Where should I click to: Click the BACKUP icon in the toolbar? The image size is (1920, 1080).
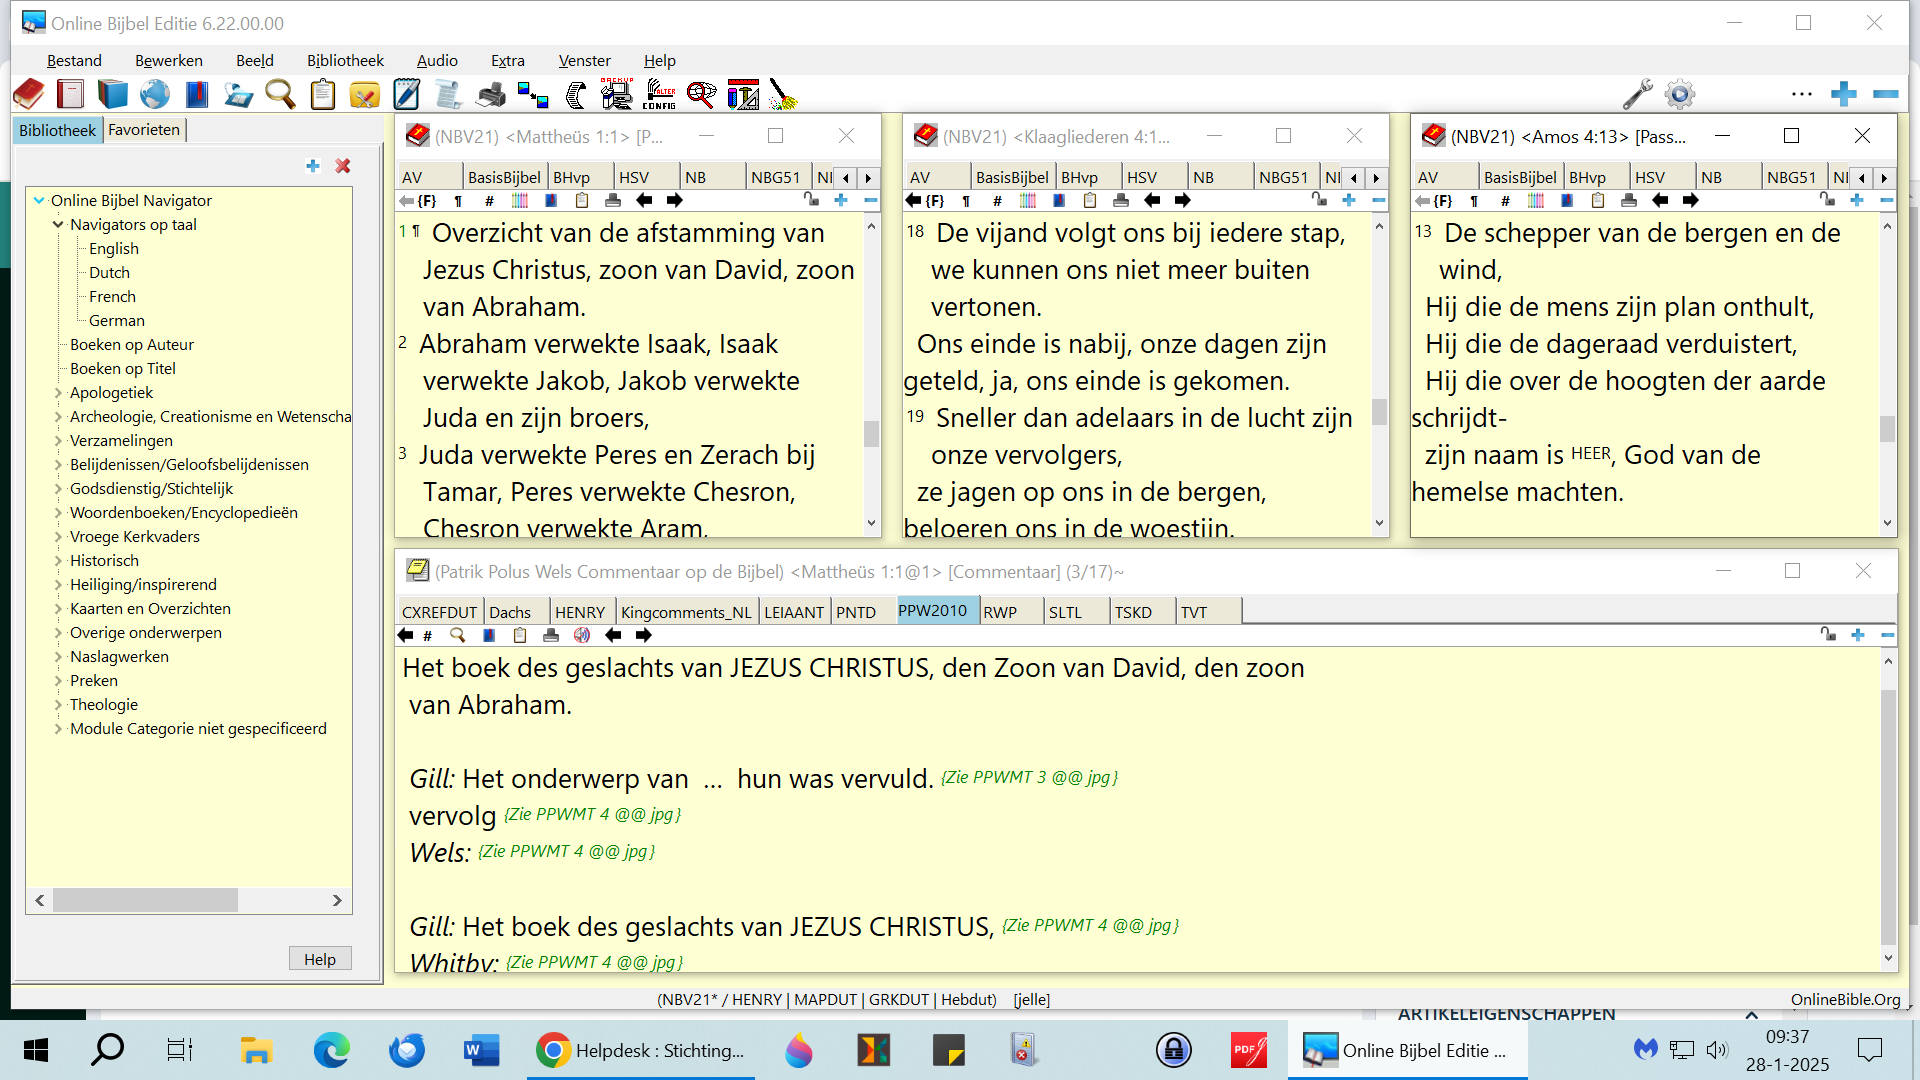tap(617, 95)
